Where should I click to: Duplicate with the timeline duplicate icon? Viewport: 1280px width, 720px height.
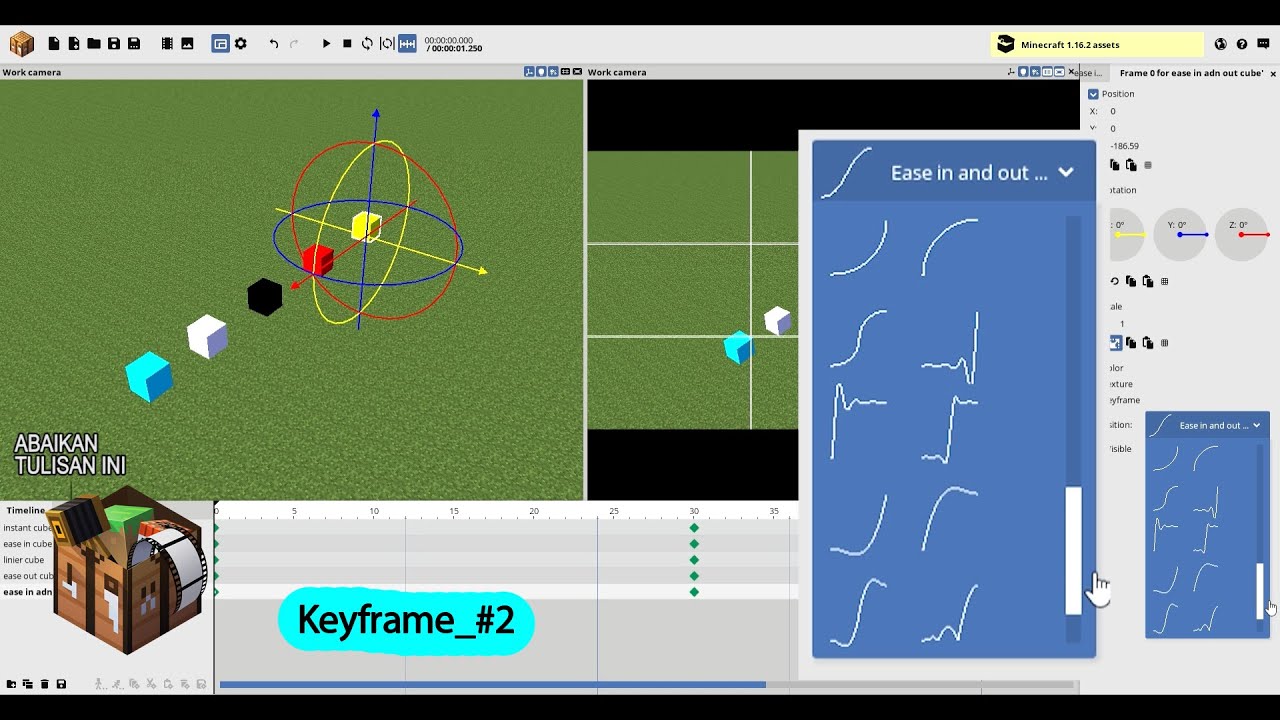coord(28,684)
